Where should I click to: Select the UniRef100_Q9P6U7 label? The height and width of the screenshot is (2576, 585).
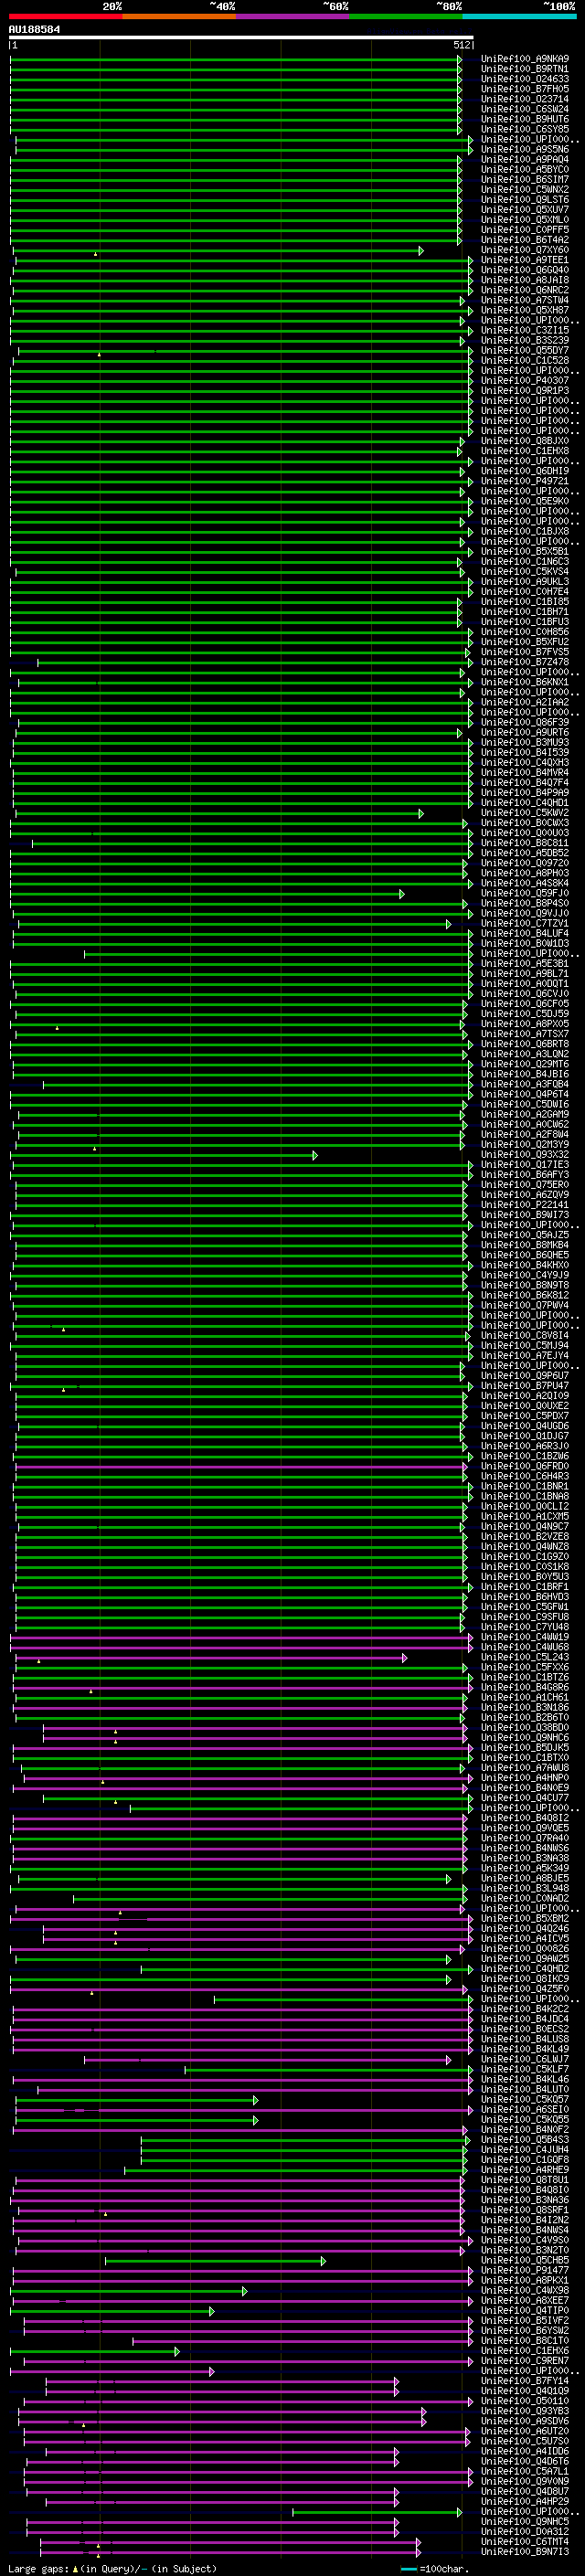(x=524, y=1375)
